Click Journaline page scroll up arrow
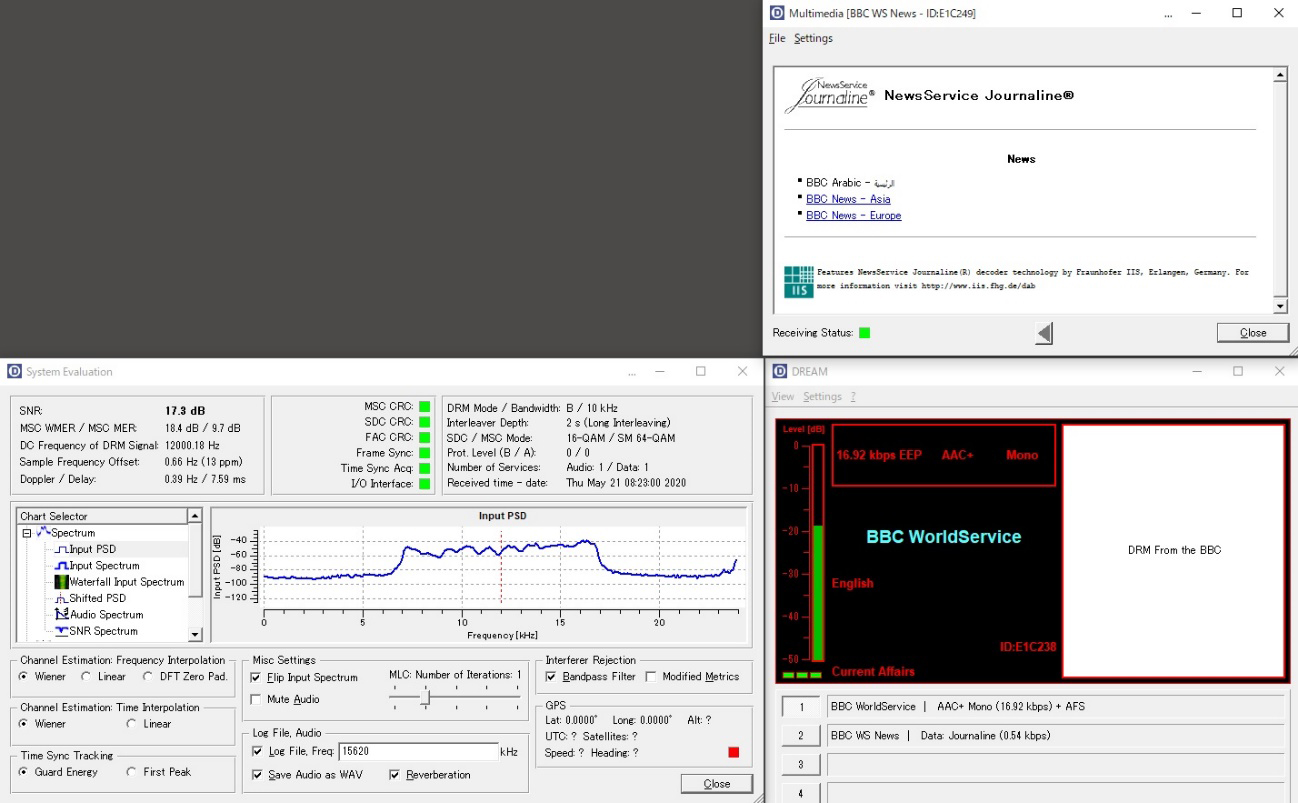Viewport: 1298px width, 803px height. (1280, 75)
